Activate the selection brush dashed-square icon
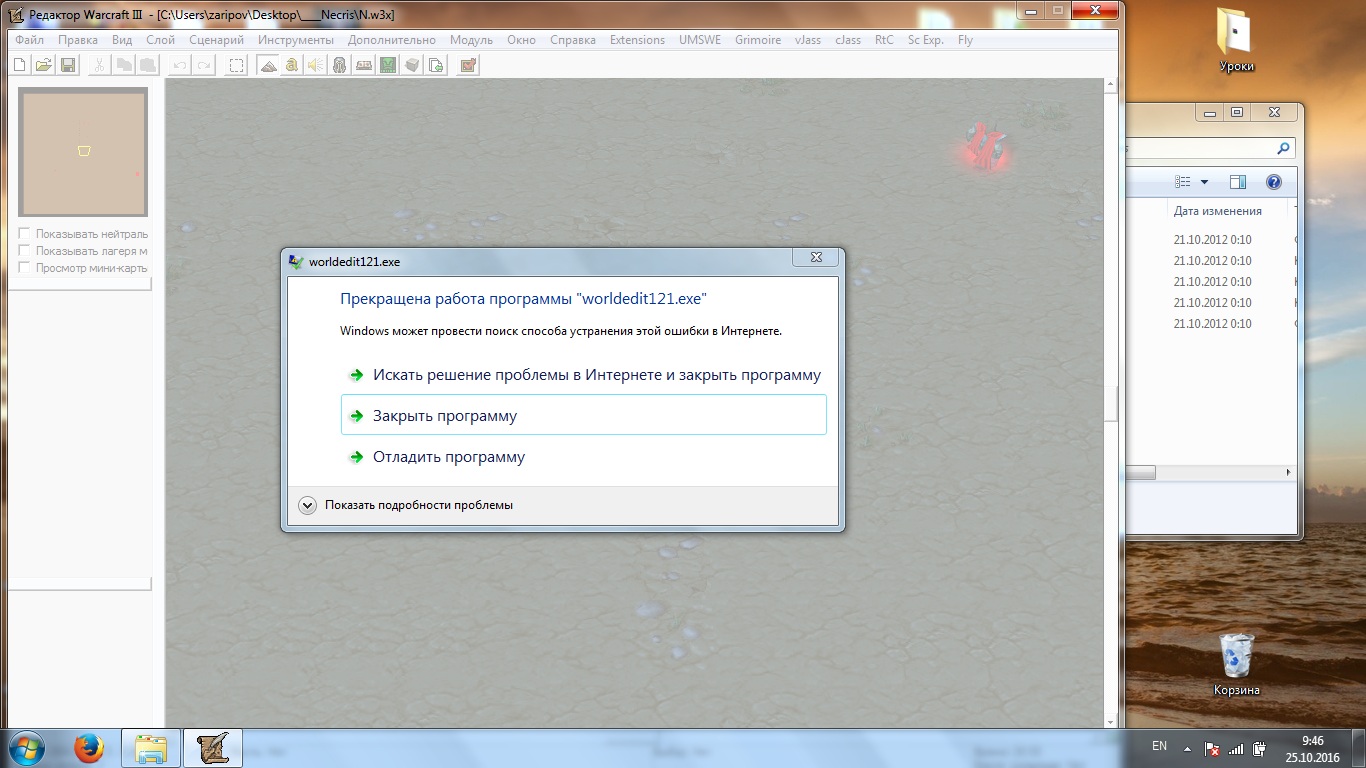Image resolution: width=1366 pixels, height=768 pixels. (x=236, y=65)
